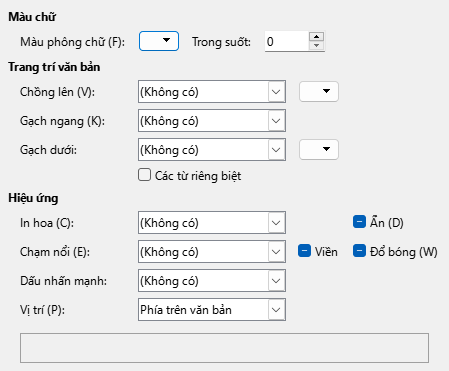
Task: Open the Dấu nhấn mạnh dropdown
Action: click(212, 280)
